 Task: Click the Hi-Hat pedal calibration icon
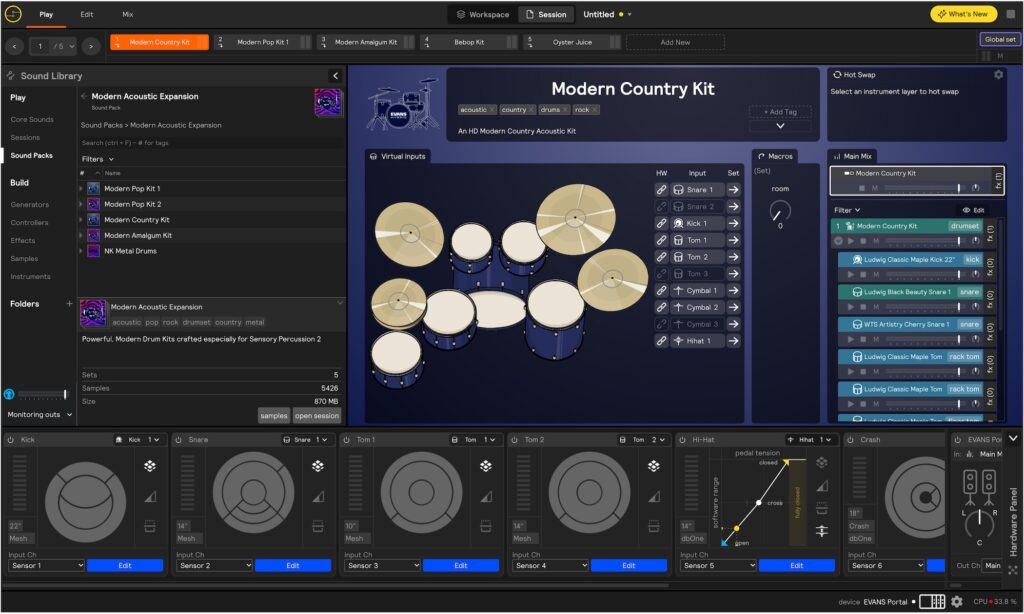click(822, 531)
